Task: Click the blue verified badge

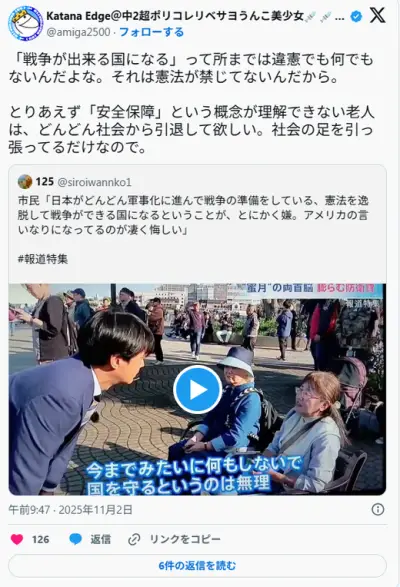Action: [x=356, y=16]
